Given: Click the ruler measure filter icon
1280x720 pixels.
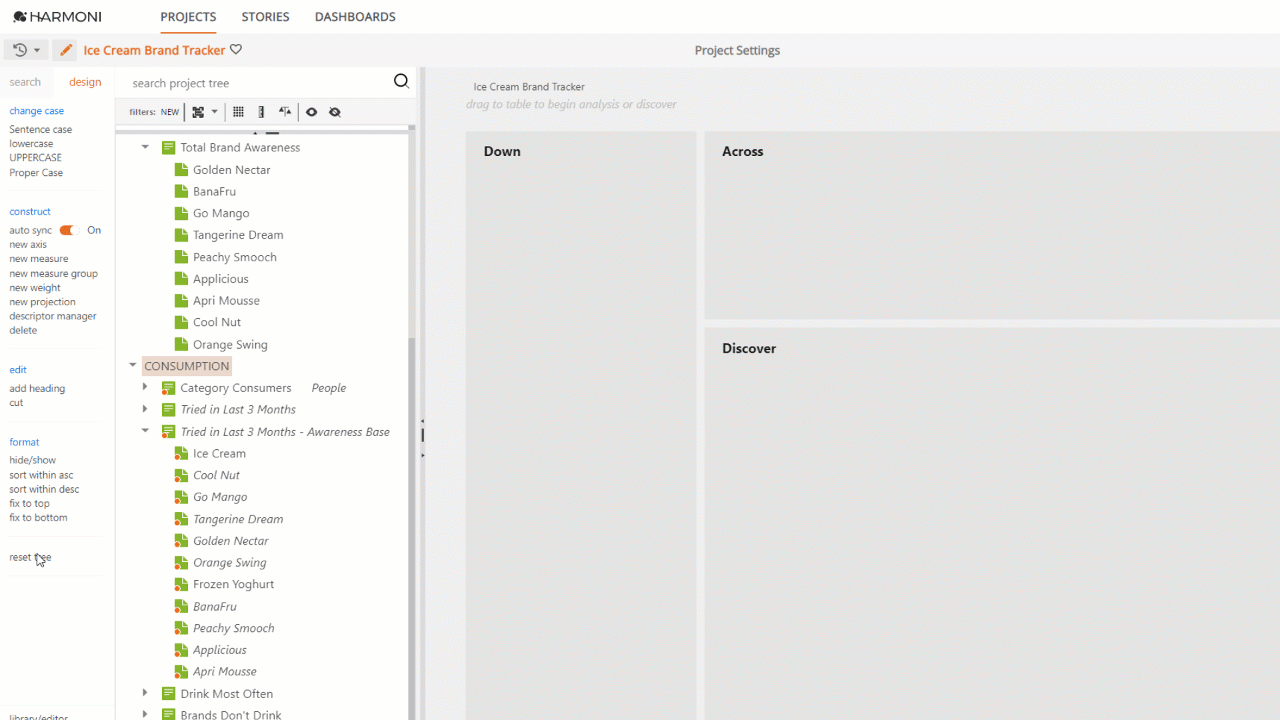Looking at the screenshot, I should point(261,112).
